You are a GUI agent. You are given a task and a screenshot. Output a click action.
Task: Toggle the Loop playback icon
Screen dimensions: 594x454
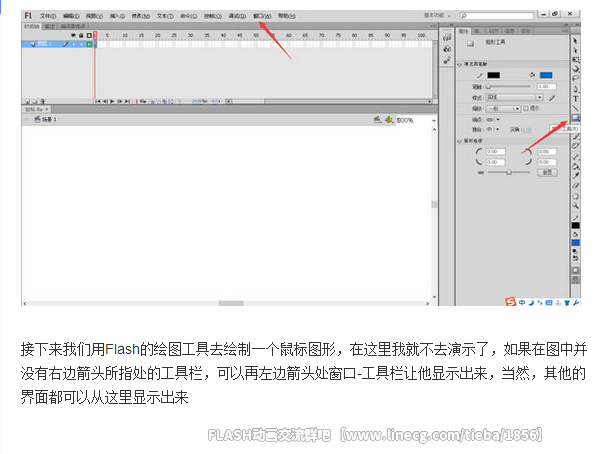(x=143, y=101)
